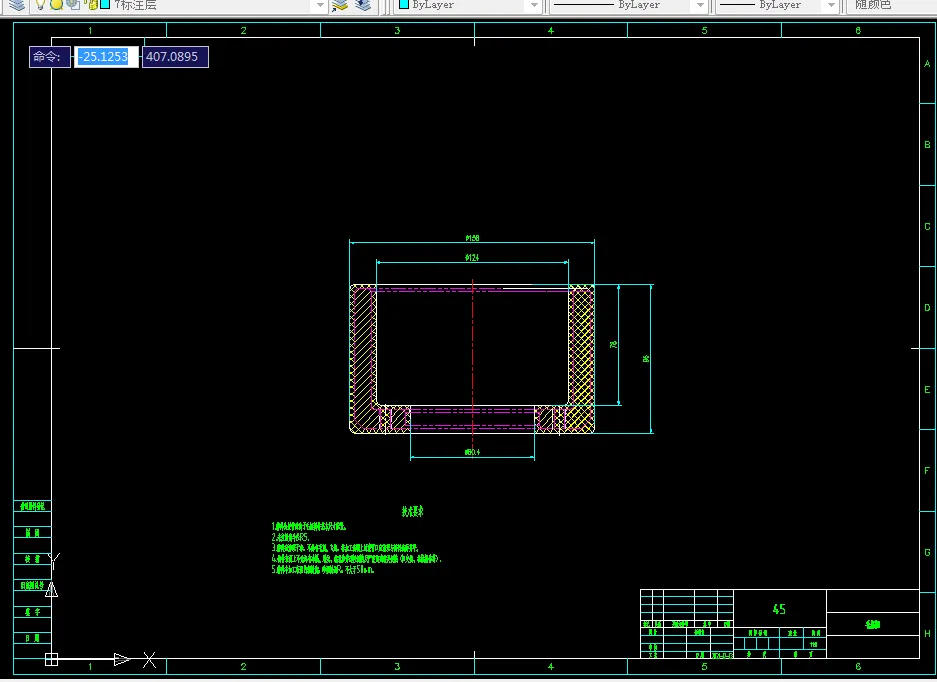Select the φ80.4 diameter dimension text
The height and width of the screenshot is (682, 937).
[472, 452]
